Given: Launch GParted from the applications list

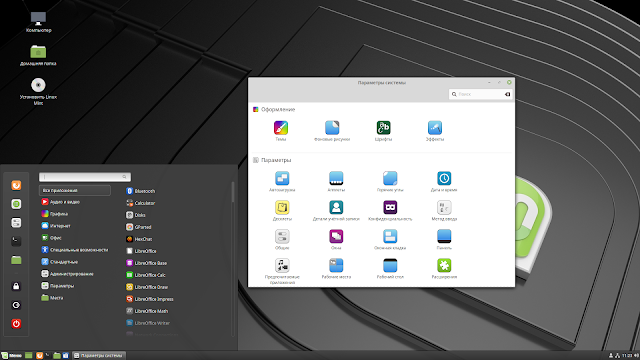Looking at the screenshot, I should 139,227.
